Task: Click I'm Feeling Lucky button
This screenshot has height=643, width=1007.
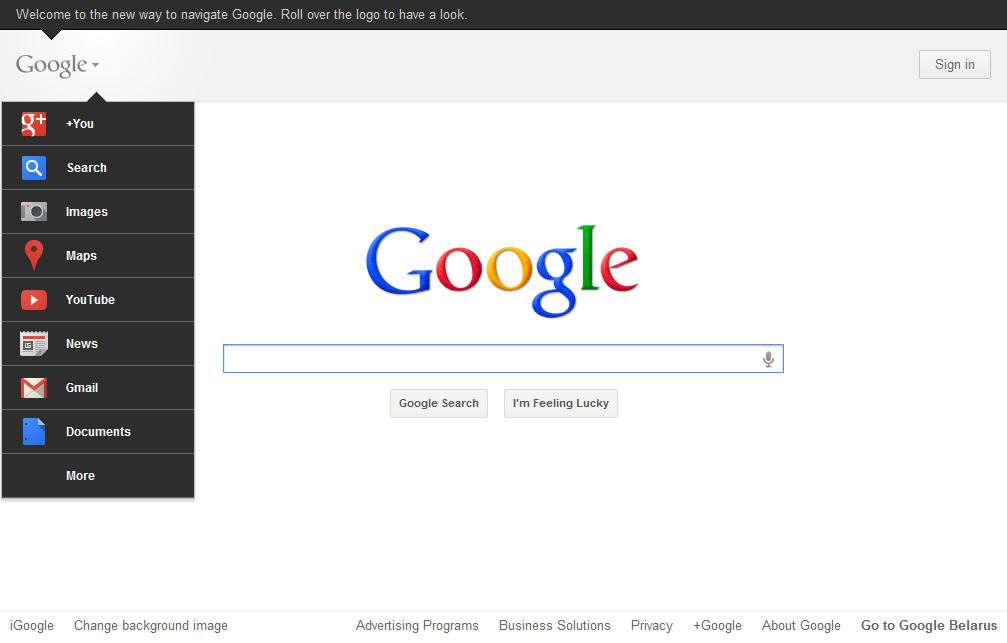Action: point(561,403)
